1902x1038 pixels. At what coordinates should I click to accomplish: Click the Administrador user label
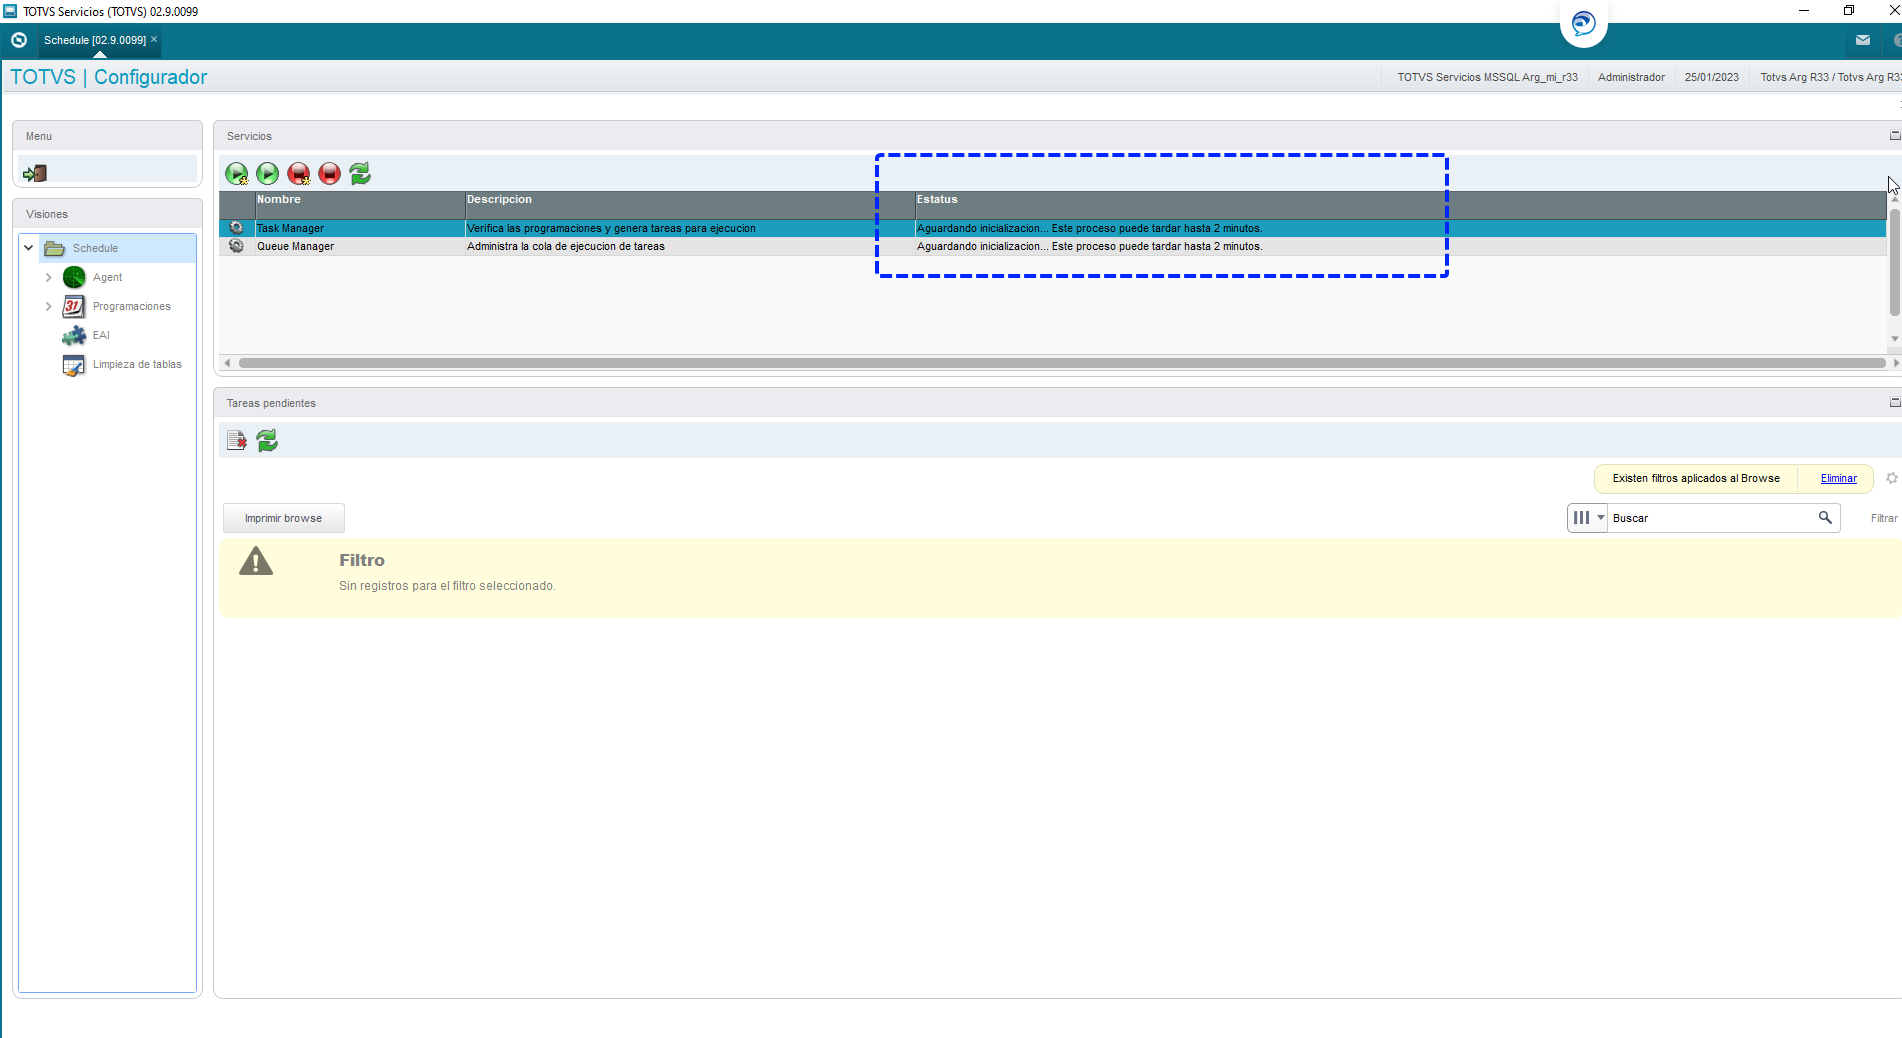tap(1631, 77)
